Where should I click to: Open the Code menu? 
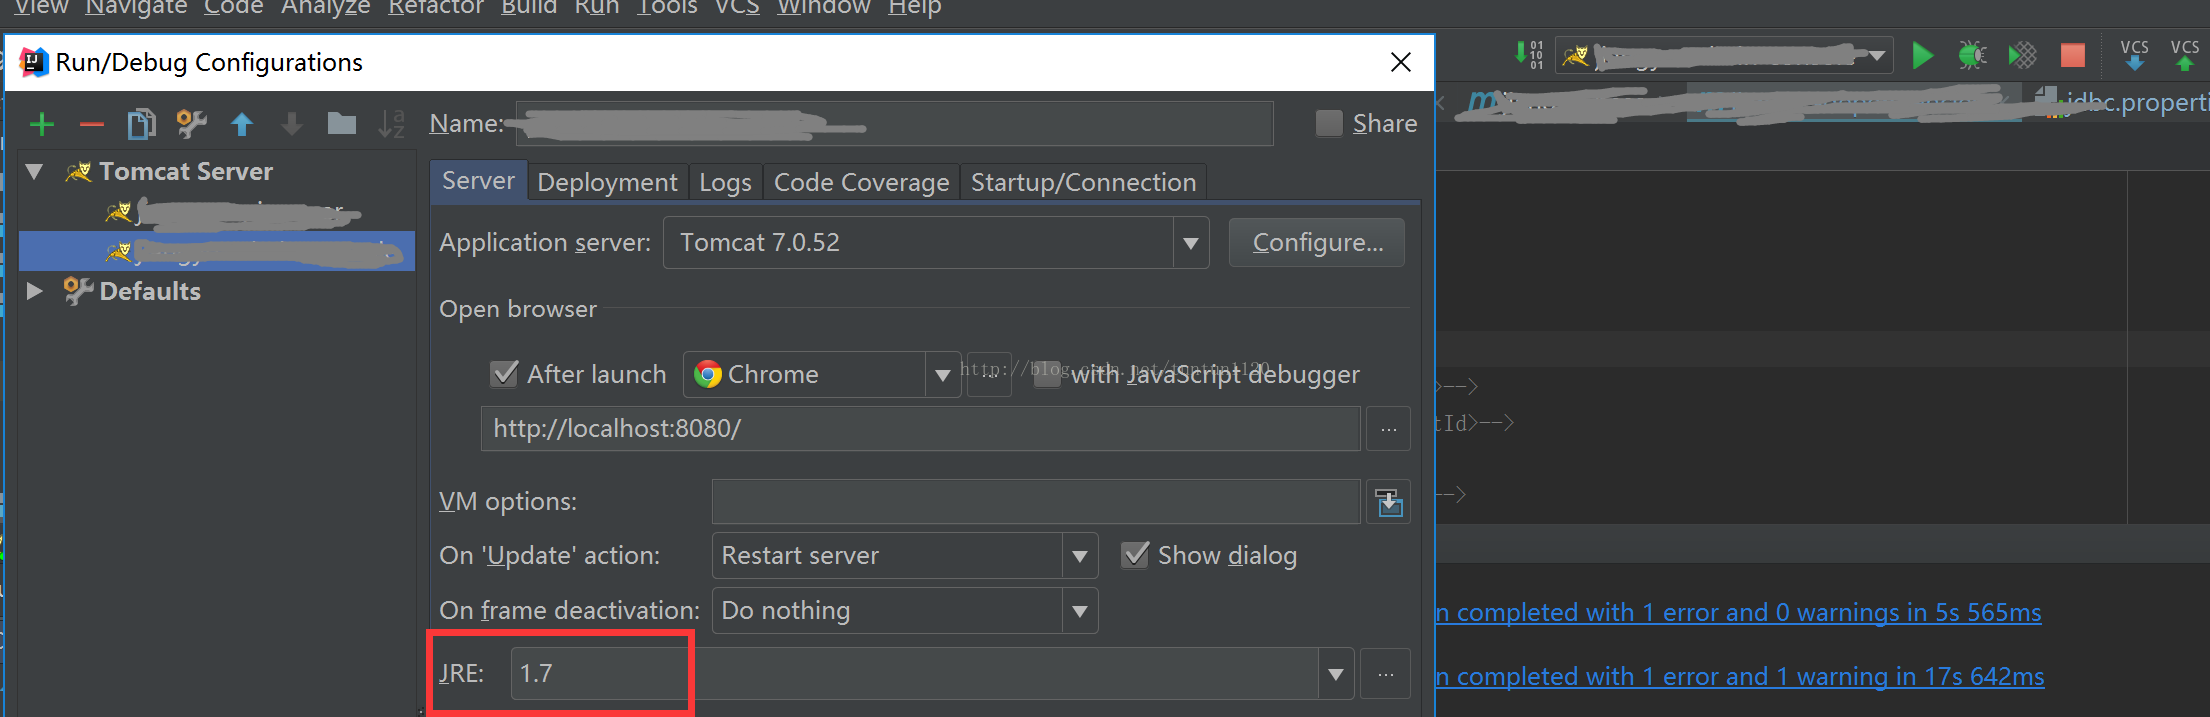click(233, 8)
